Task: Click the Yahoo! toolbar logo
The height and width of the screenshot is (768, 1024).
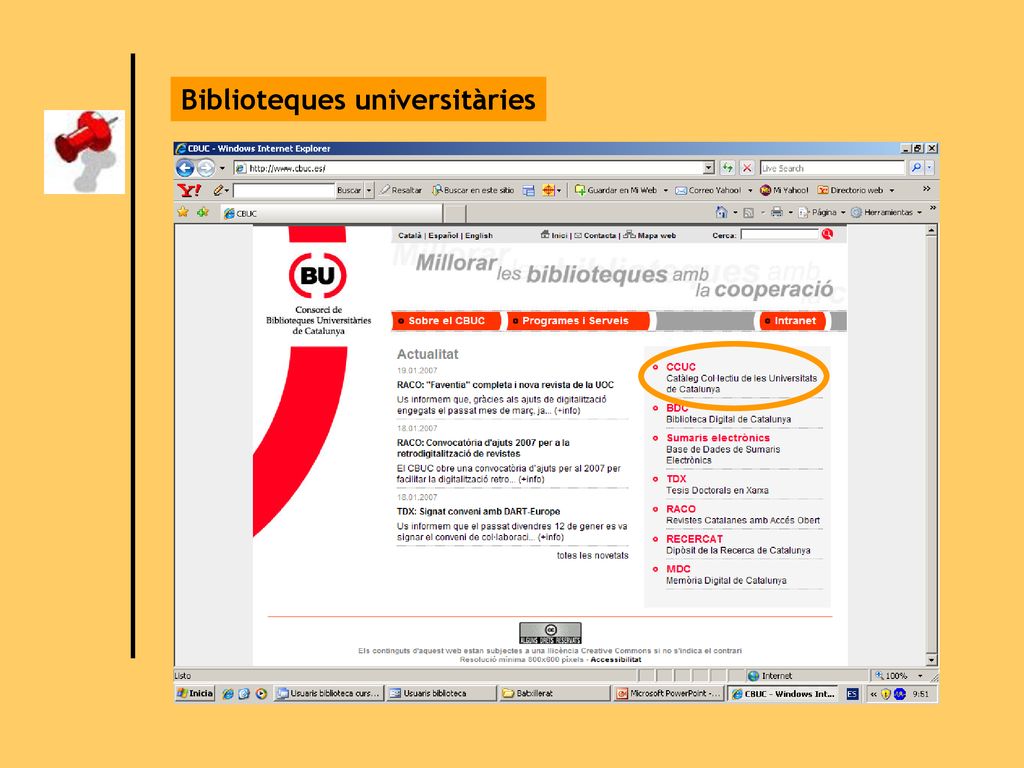Action: (x=189, y=190)
